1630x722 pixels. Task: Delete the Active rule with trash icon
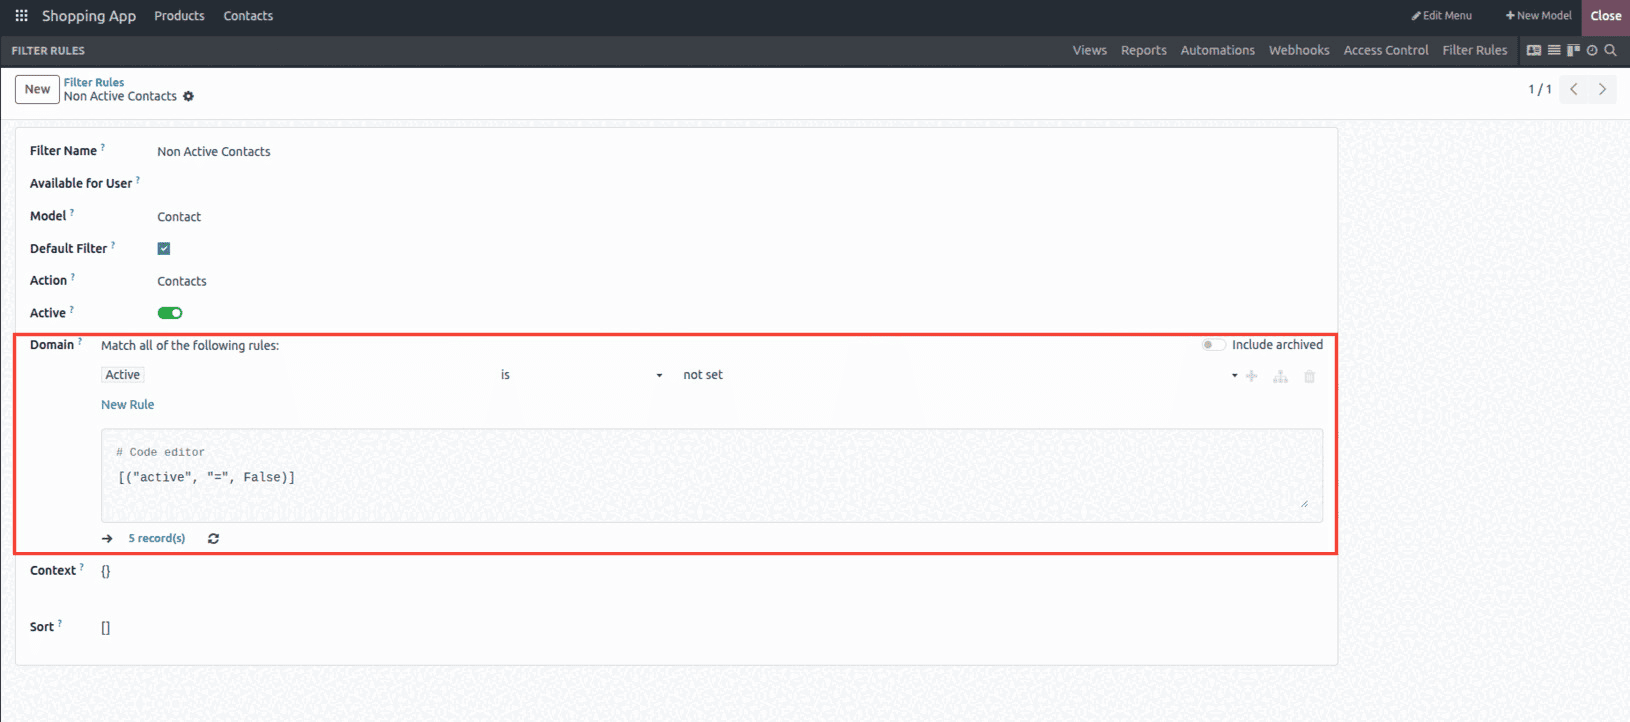coord(1309,376)
